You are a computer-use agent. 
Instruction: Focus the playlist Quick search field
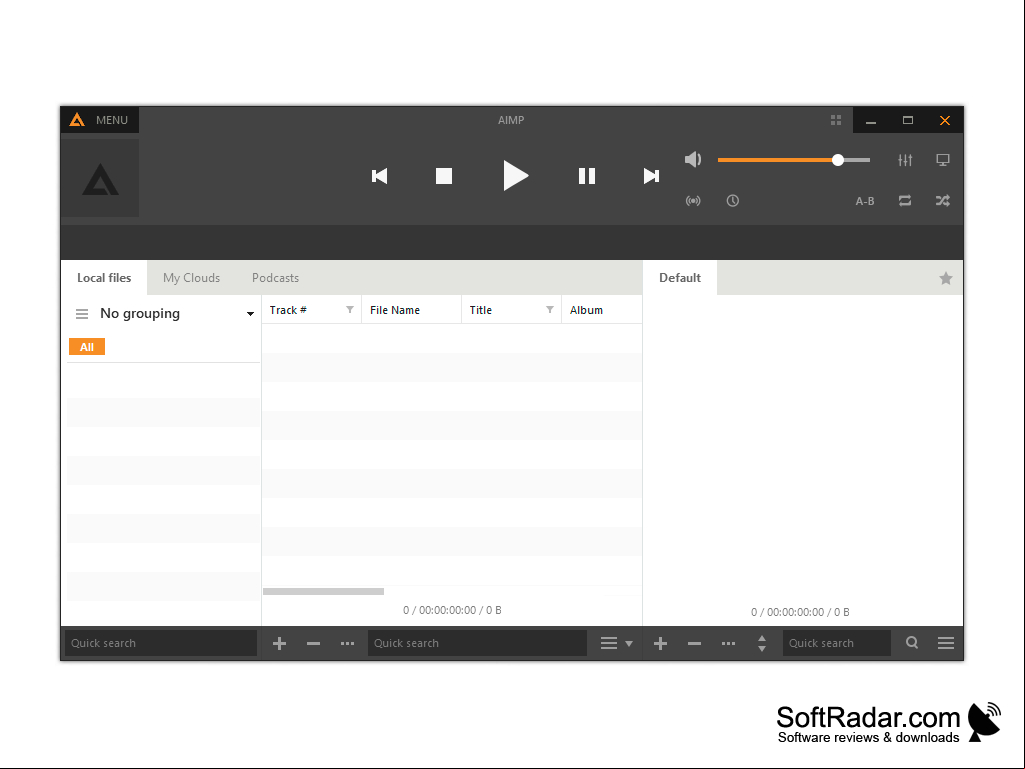(837, 643)
